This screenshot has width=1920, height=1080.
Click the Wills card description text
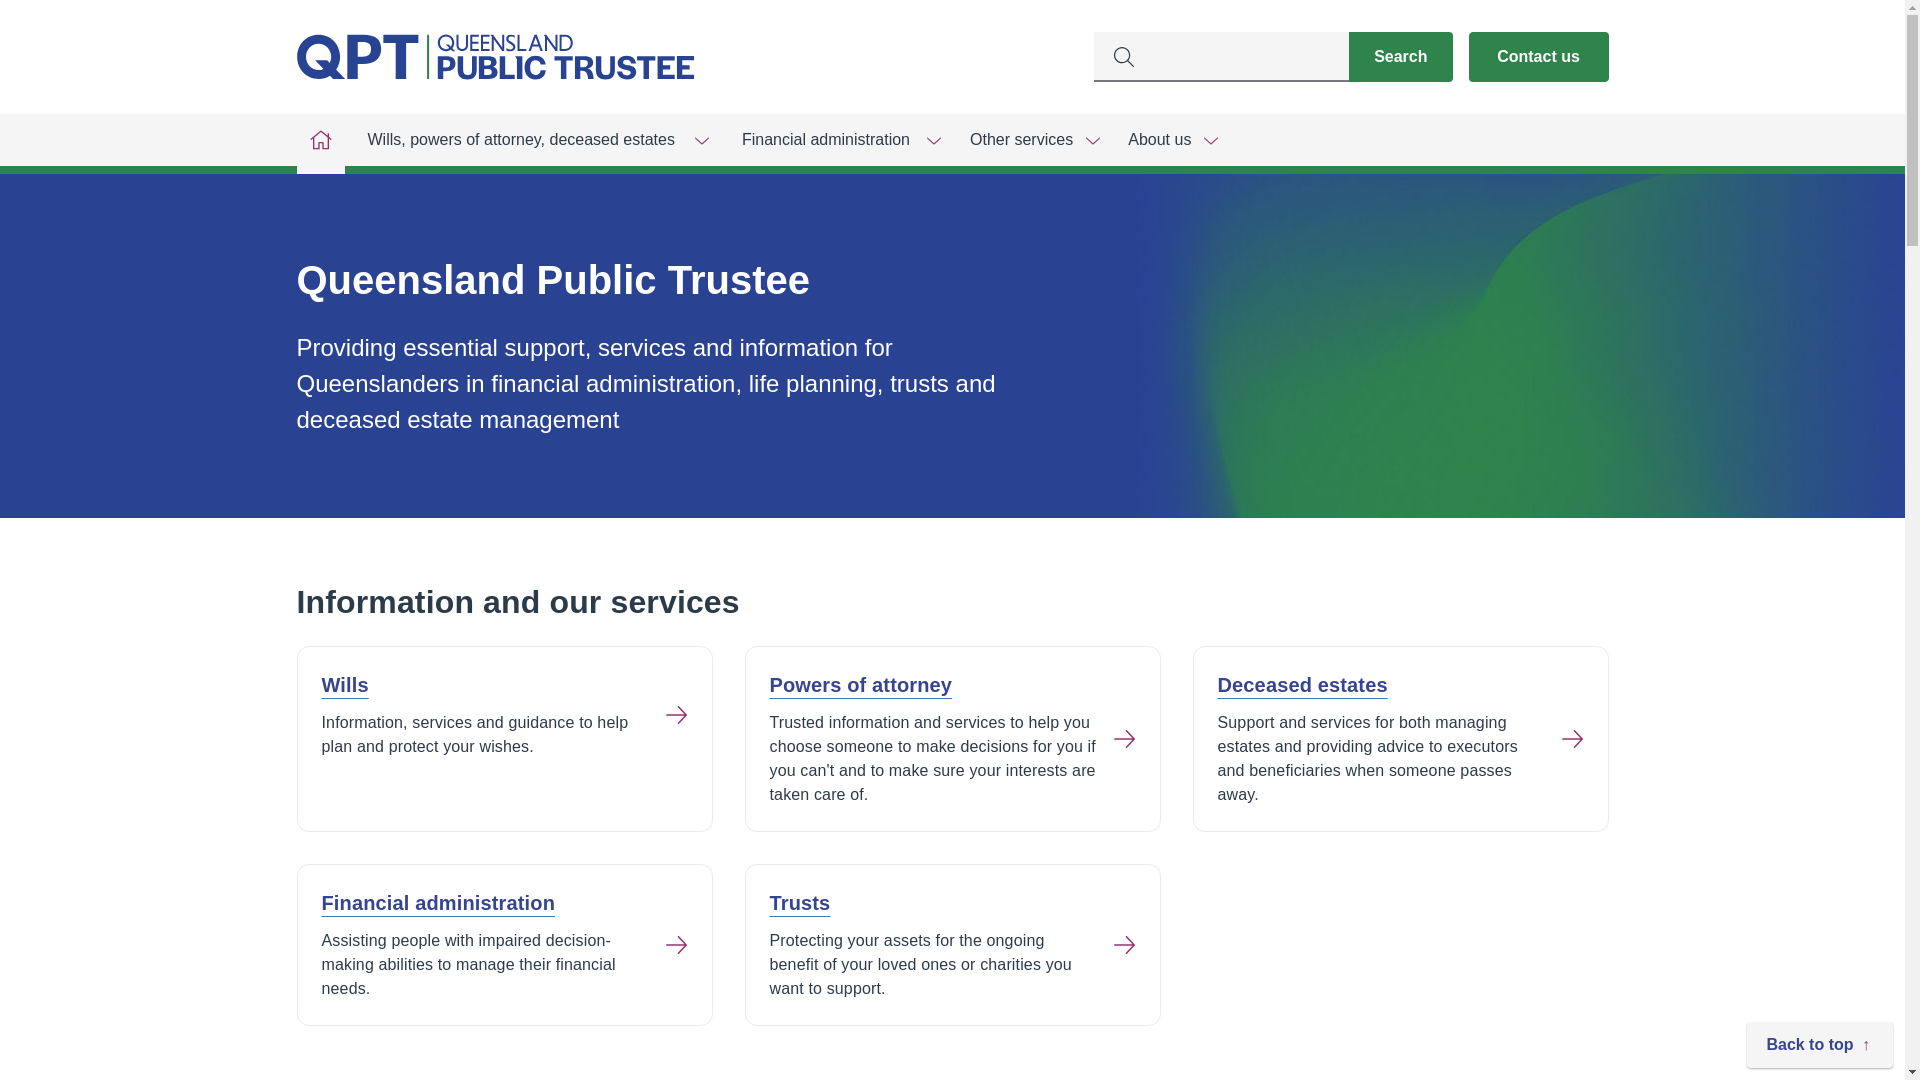click(x=475, y=735)
